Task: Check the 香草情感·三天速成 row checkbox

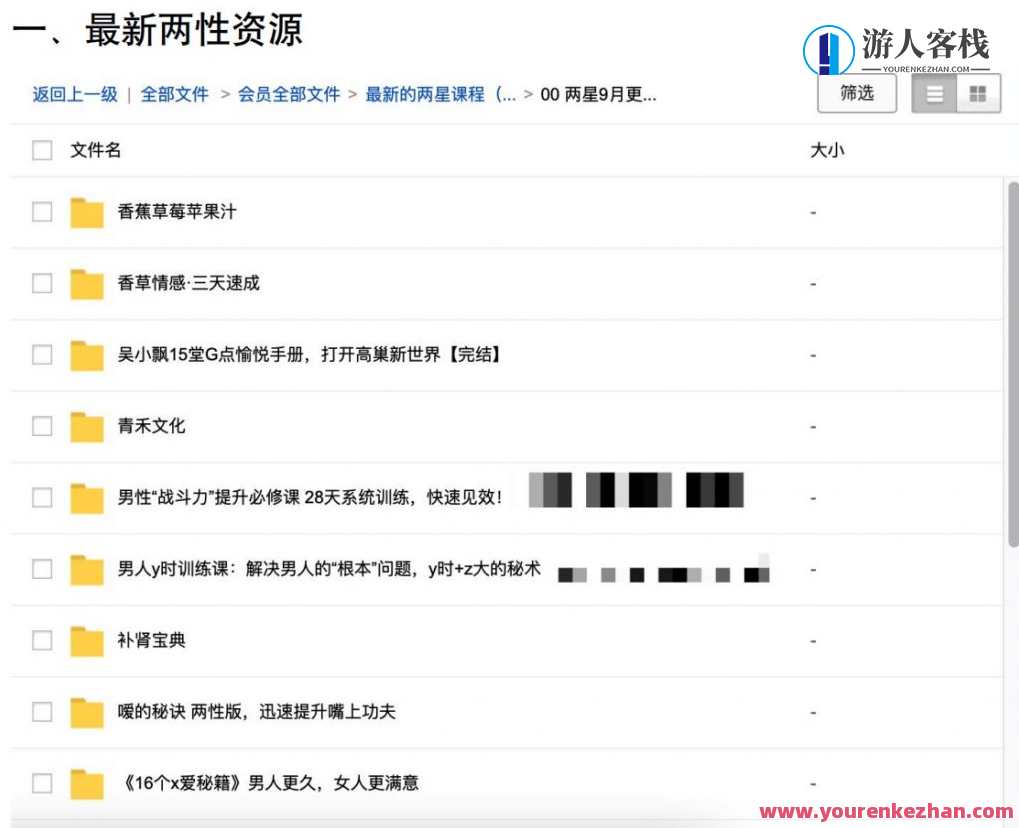Action: click(42, 283)
